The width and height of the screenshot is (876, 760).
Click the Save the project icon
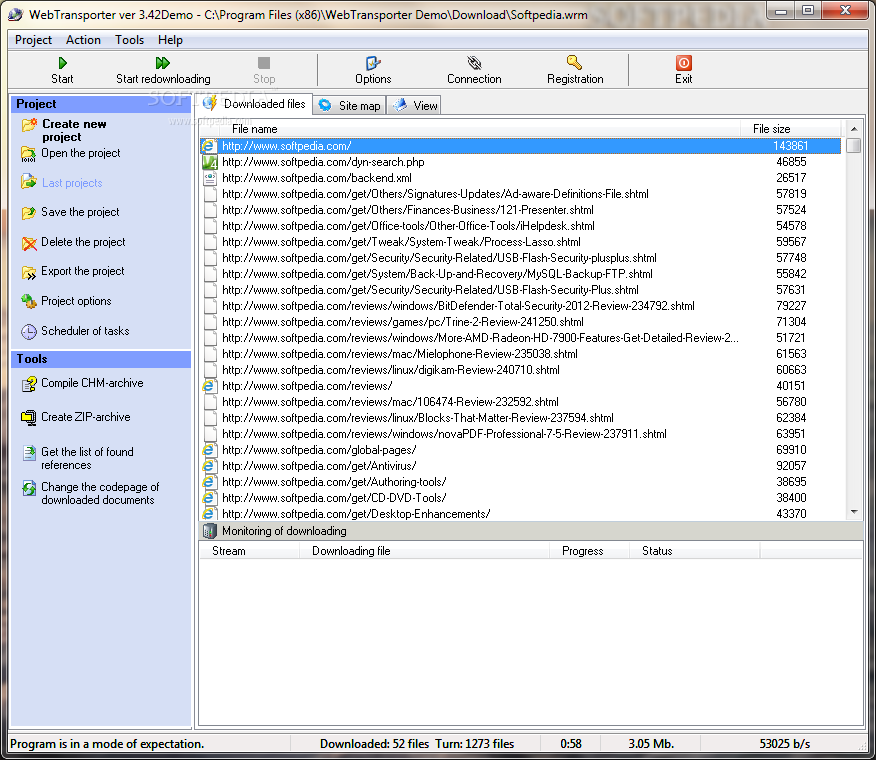point(28,213)
